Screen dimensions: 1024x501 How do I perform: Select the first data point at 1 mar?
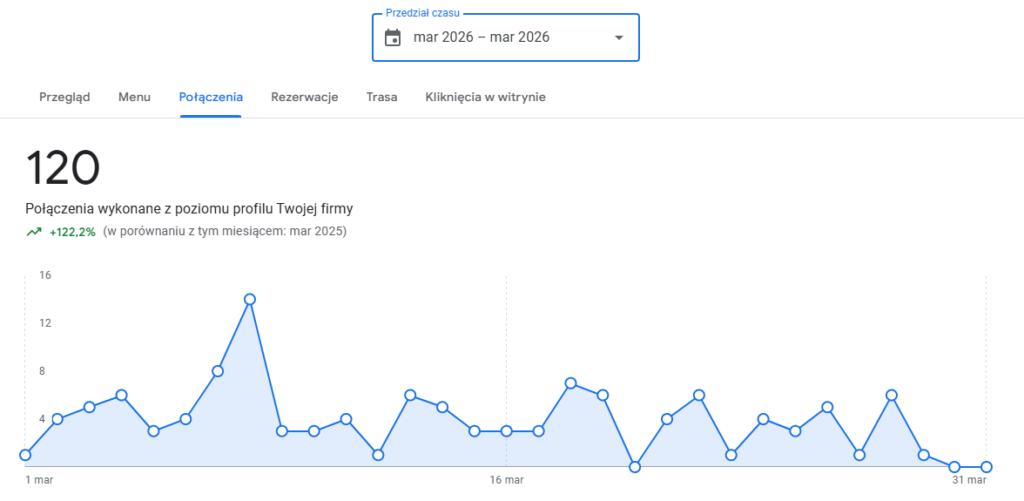pos(25,455)
